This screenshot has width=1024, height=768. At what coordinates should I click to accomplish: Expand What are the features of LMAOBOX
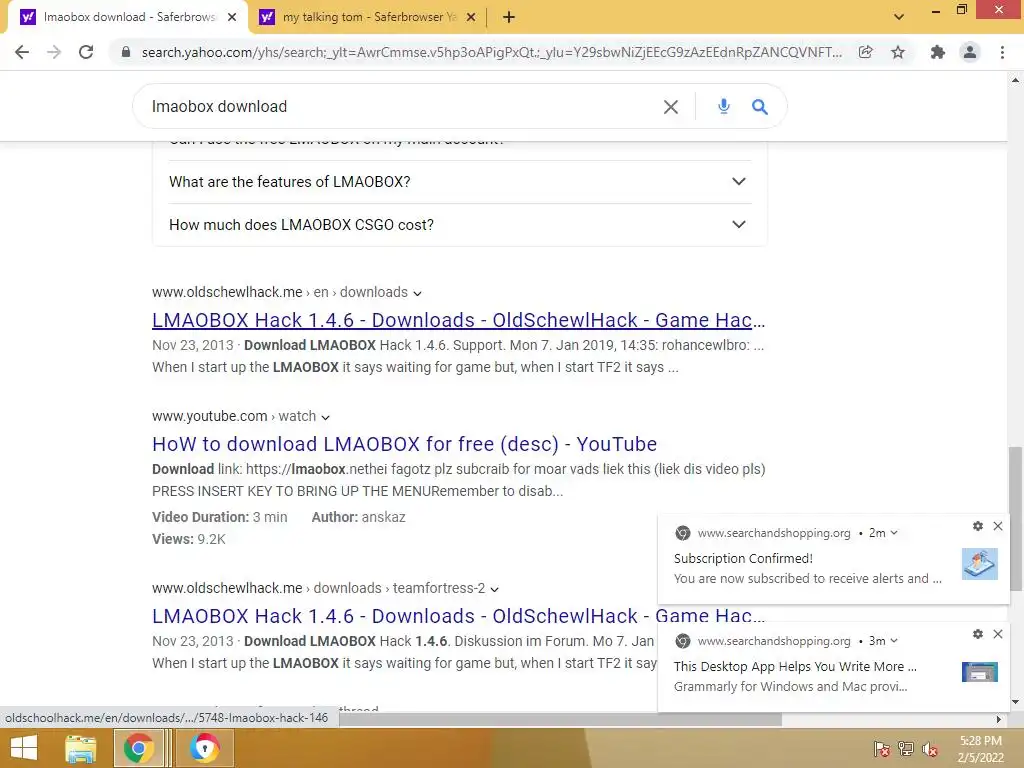[460, 182]
